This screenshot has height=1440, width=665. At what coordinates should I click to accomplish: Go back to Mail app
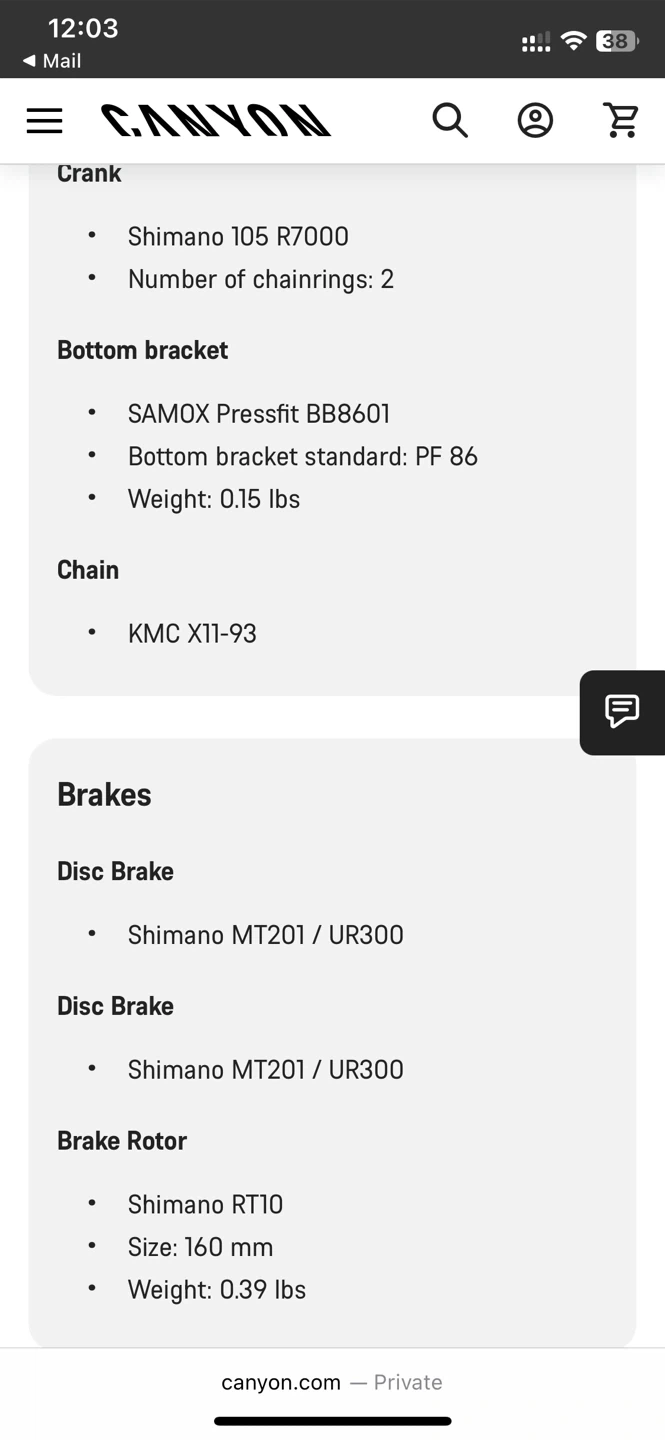52,61
